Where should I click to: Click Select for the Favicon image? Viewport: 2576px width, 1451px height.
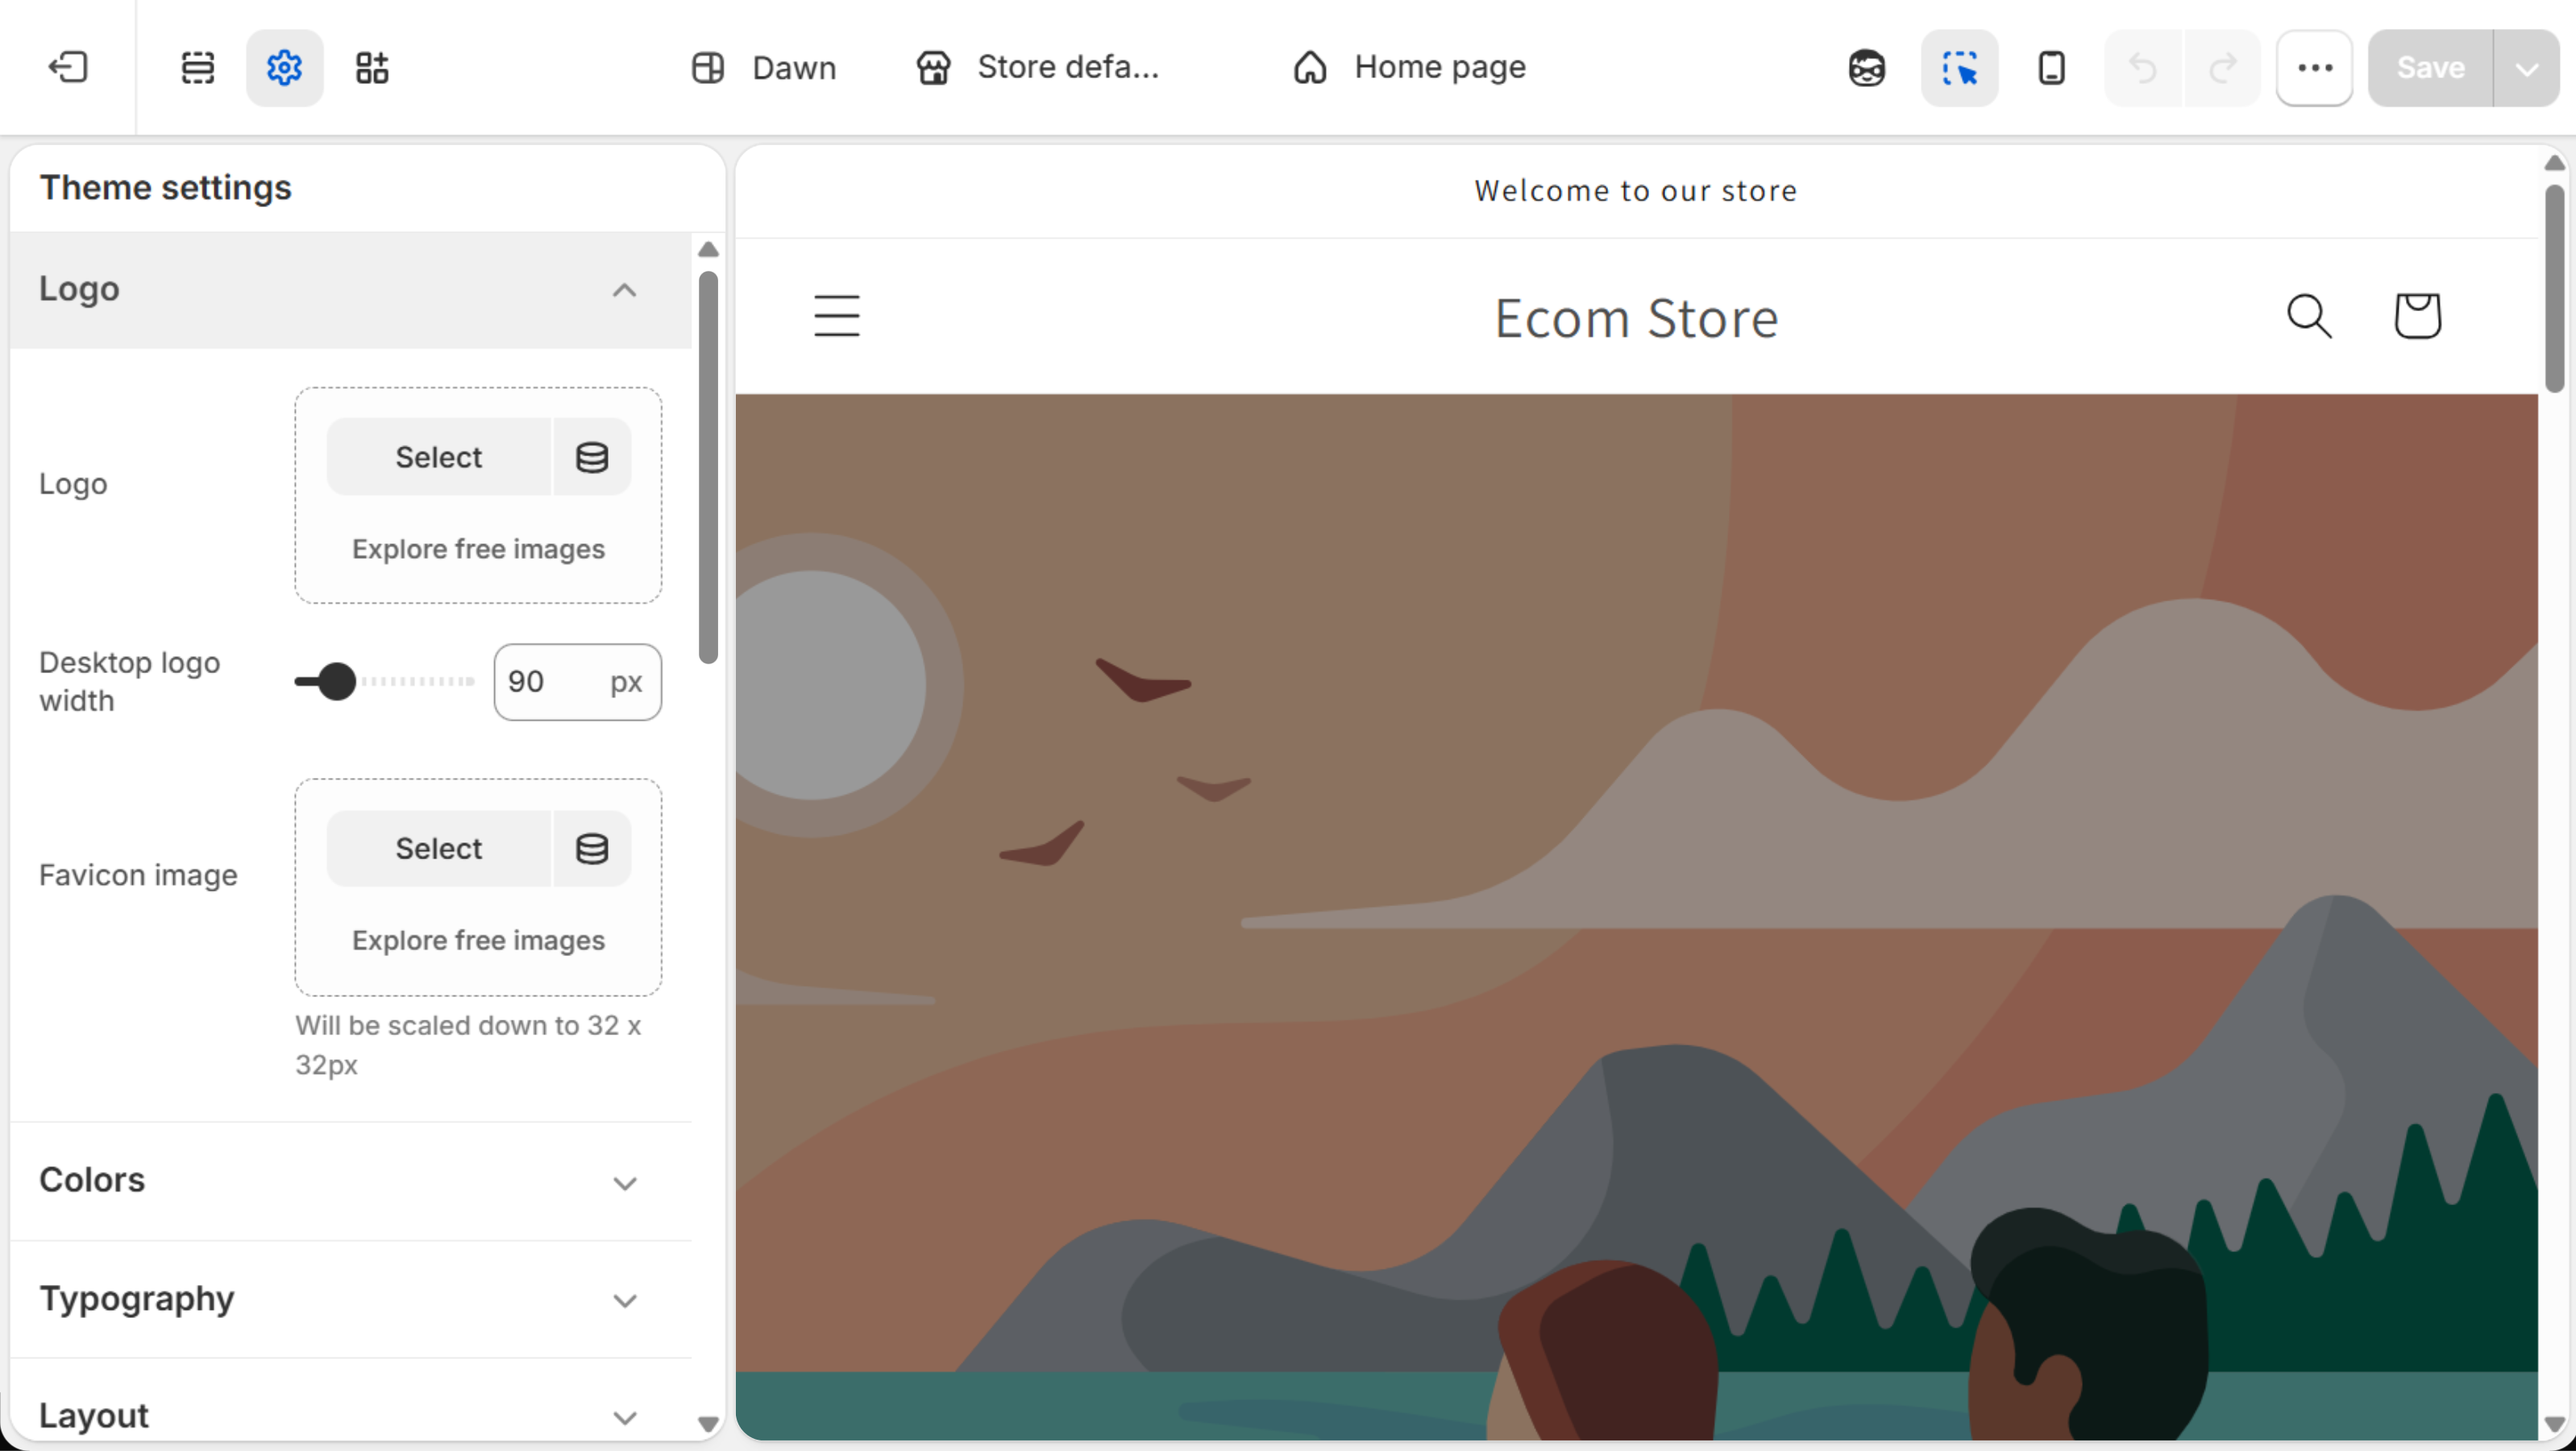438,848
